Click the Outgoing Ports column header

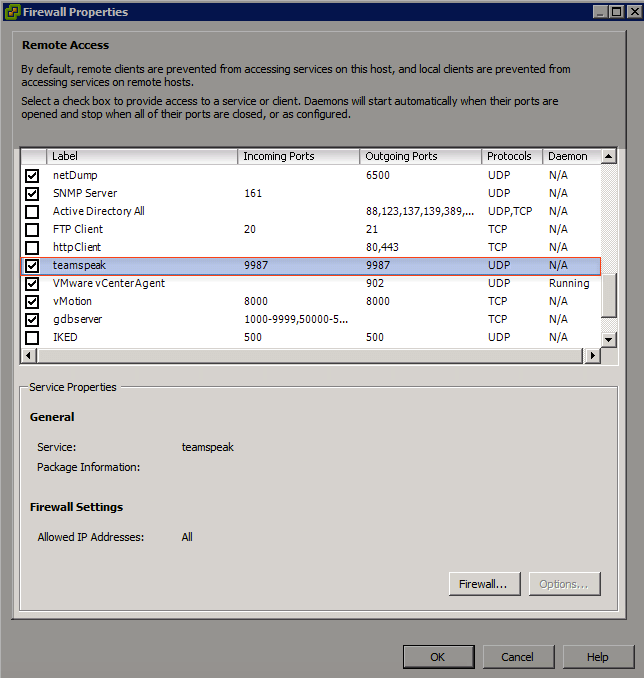point(420,157)
